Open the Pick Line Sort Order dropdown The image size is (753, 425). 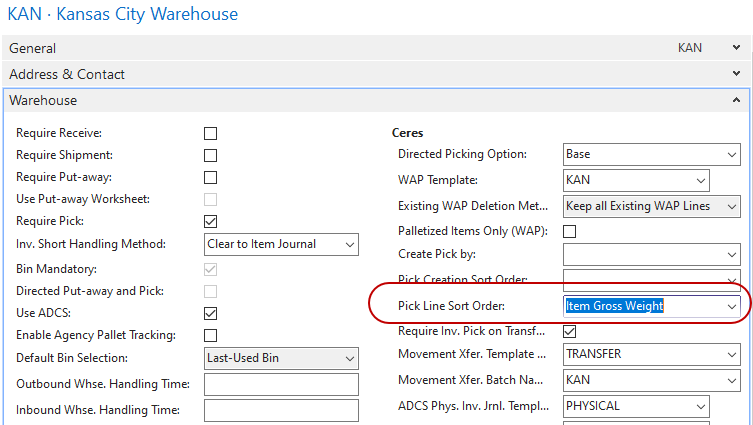pyautogui.click(x=732, y=305)
